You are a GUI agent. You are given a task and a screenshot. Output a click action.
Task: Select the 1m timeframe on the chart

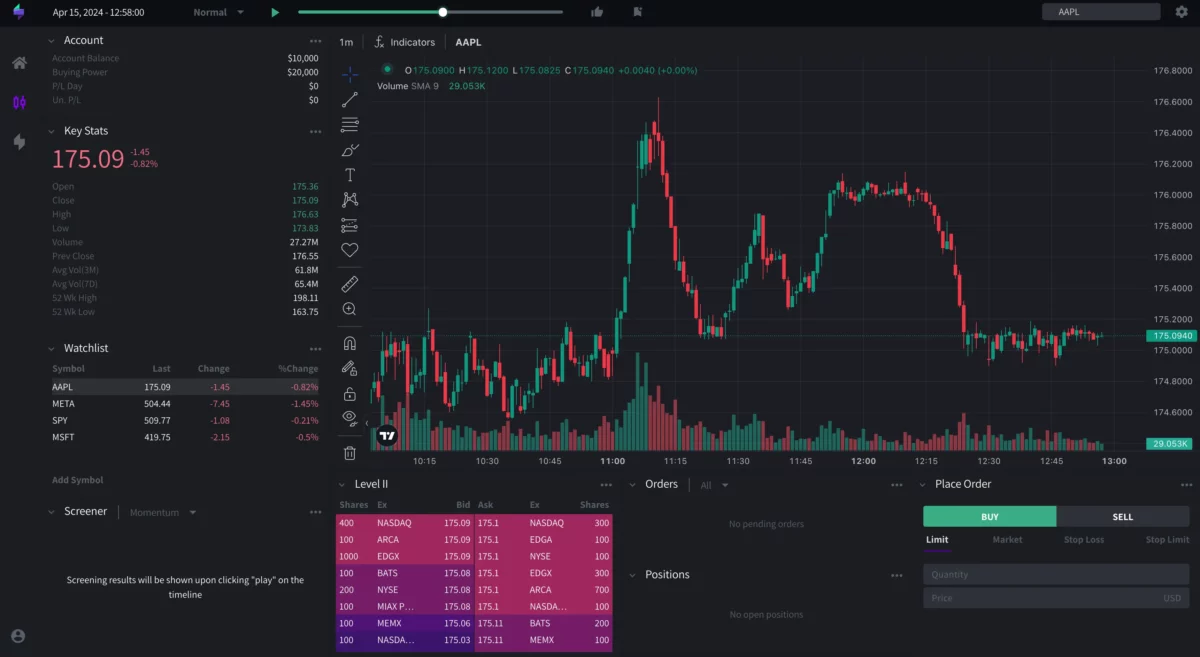346,42
